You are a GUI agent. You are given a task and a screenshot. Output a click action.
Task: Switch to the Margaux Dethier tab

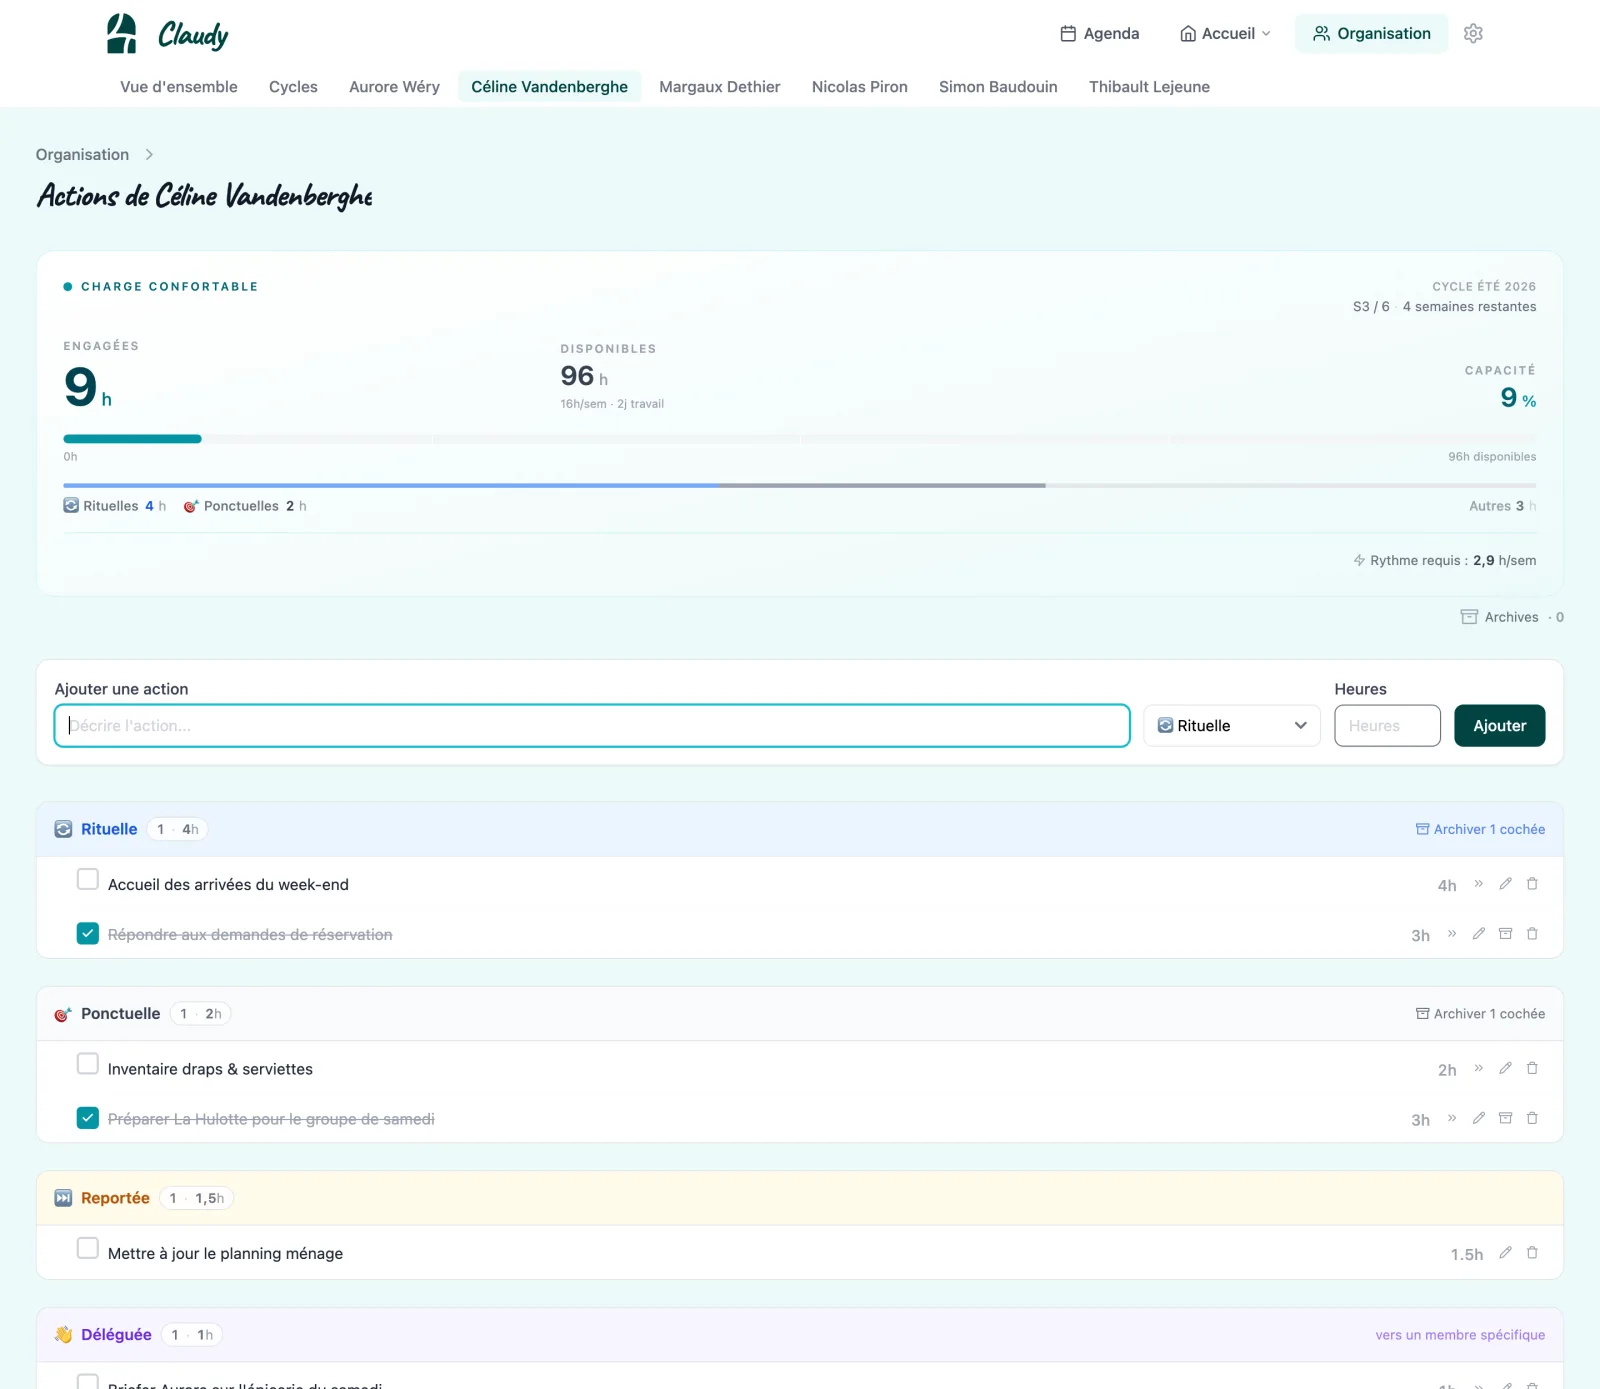(x=719, y=87)
